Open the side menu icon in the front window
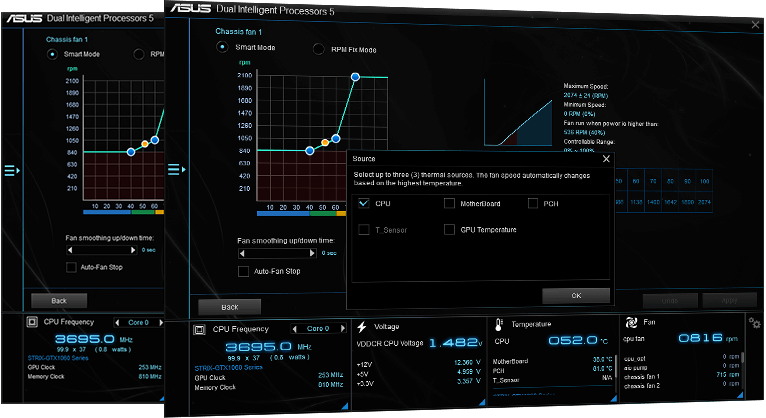 (x=176, y=169)
